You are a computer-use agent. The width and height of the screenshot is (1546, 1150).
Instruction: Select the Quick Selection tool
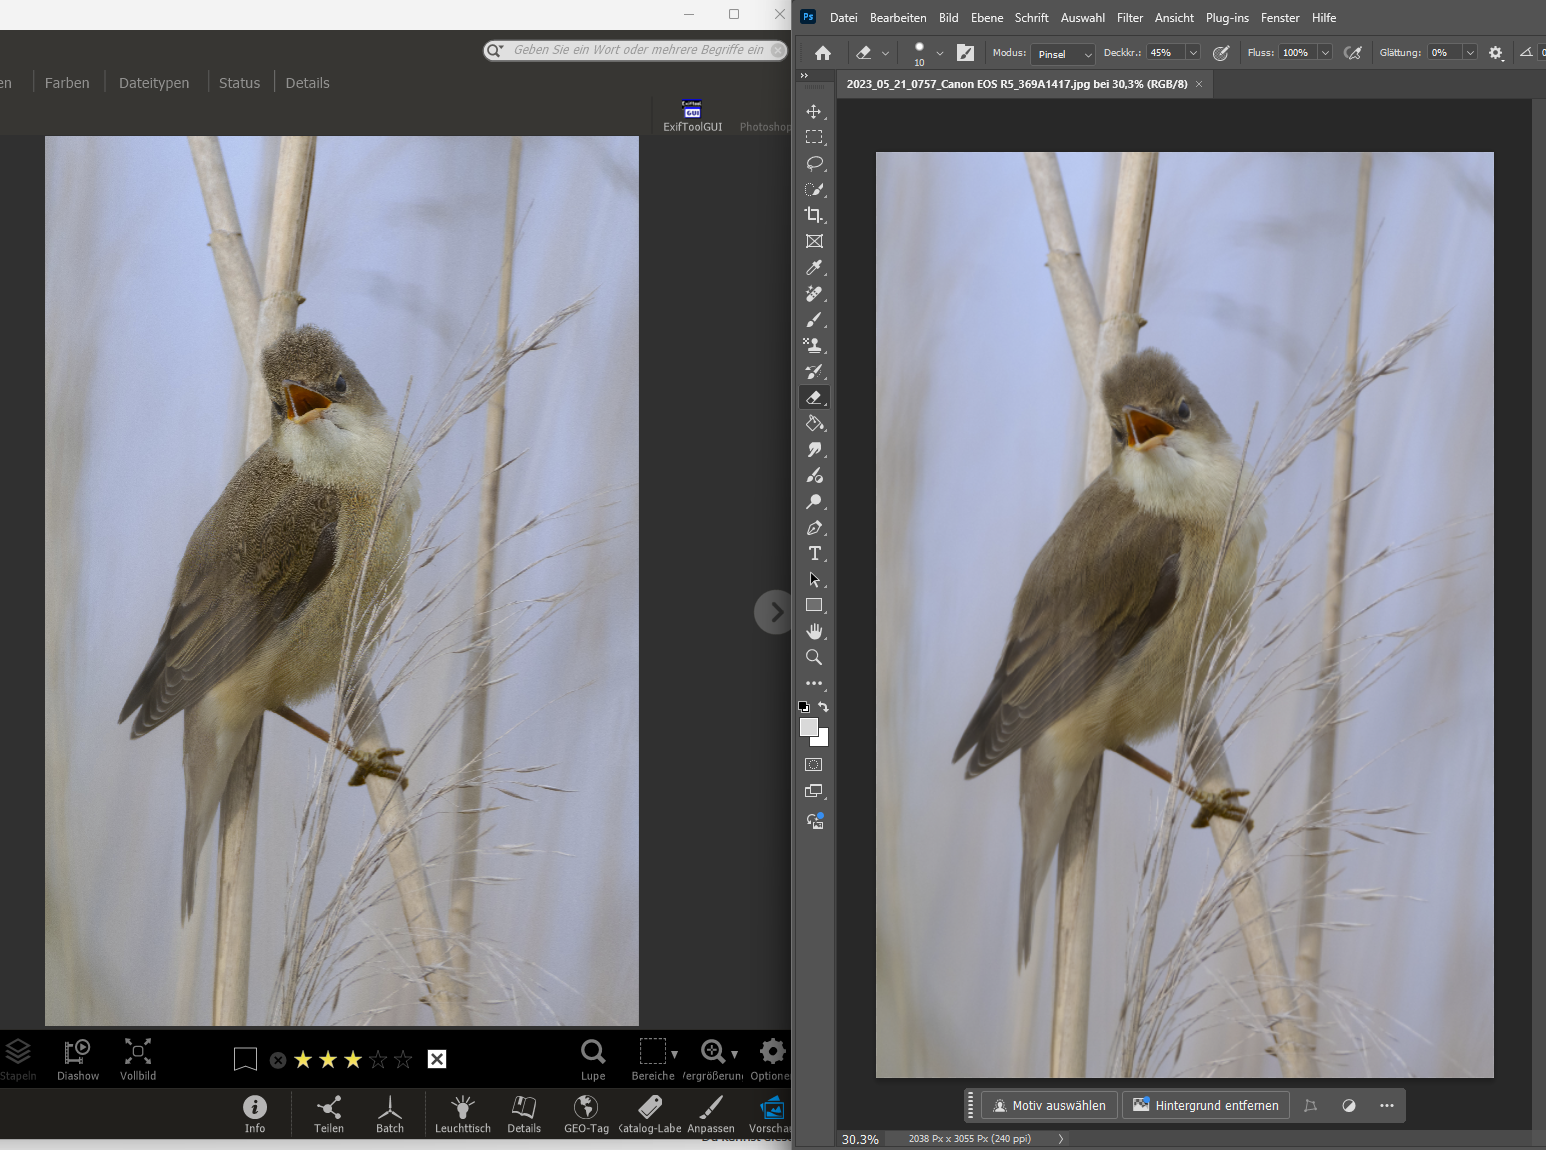click(814, 189)
